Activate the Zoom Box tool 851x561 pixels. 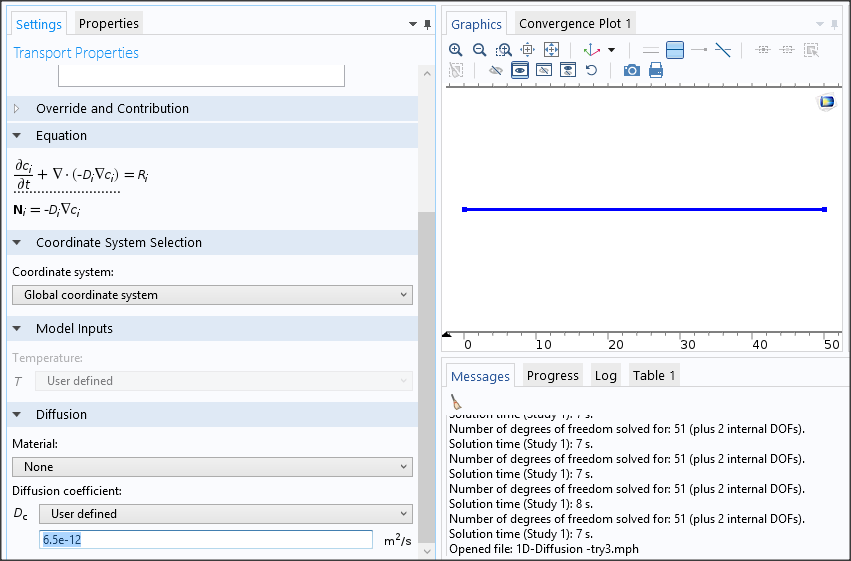pyautogui.click(x=503, y=49)
